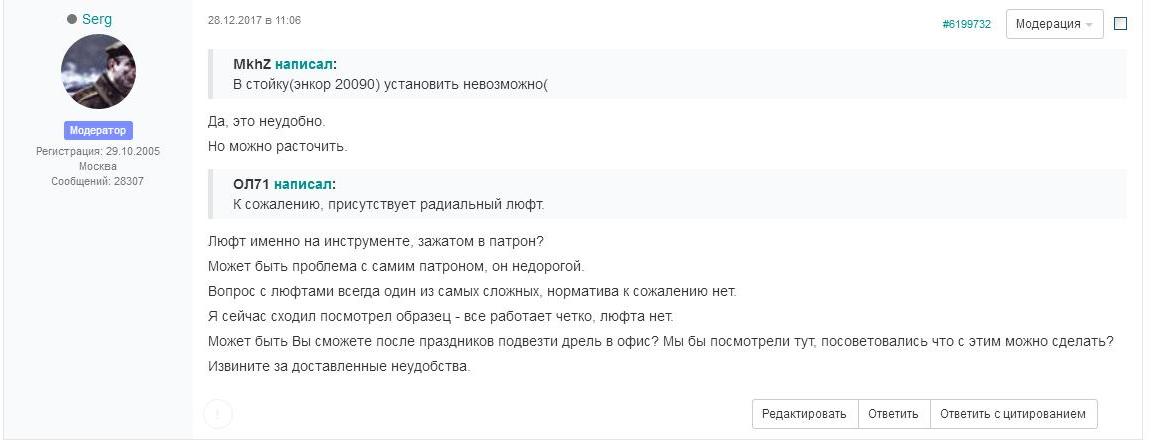Image resolution: width=1154 pixels, height=442 pixels.
Task: Click the Модератор badge under the avatar
Action: pos(98,130)
